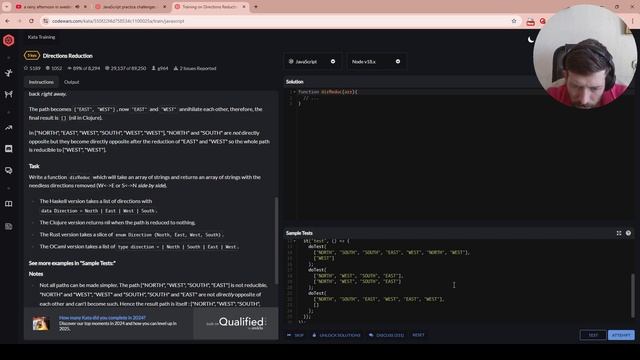Open the leaderboard trend-arrow sidebar icon

[9, 128]
